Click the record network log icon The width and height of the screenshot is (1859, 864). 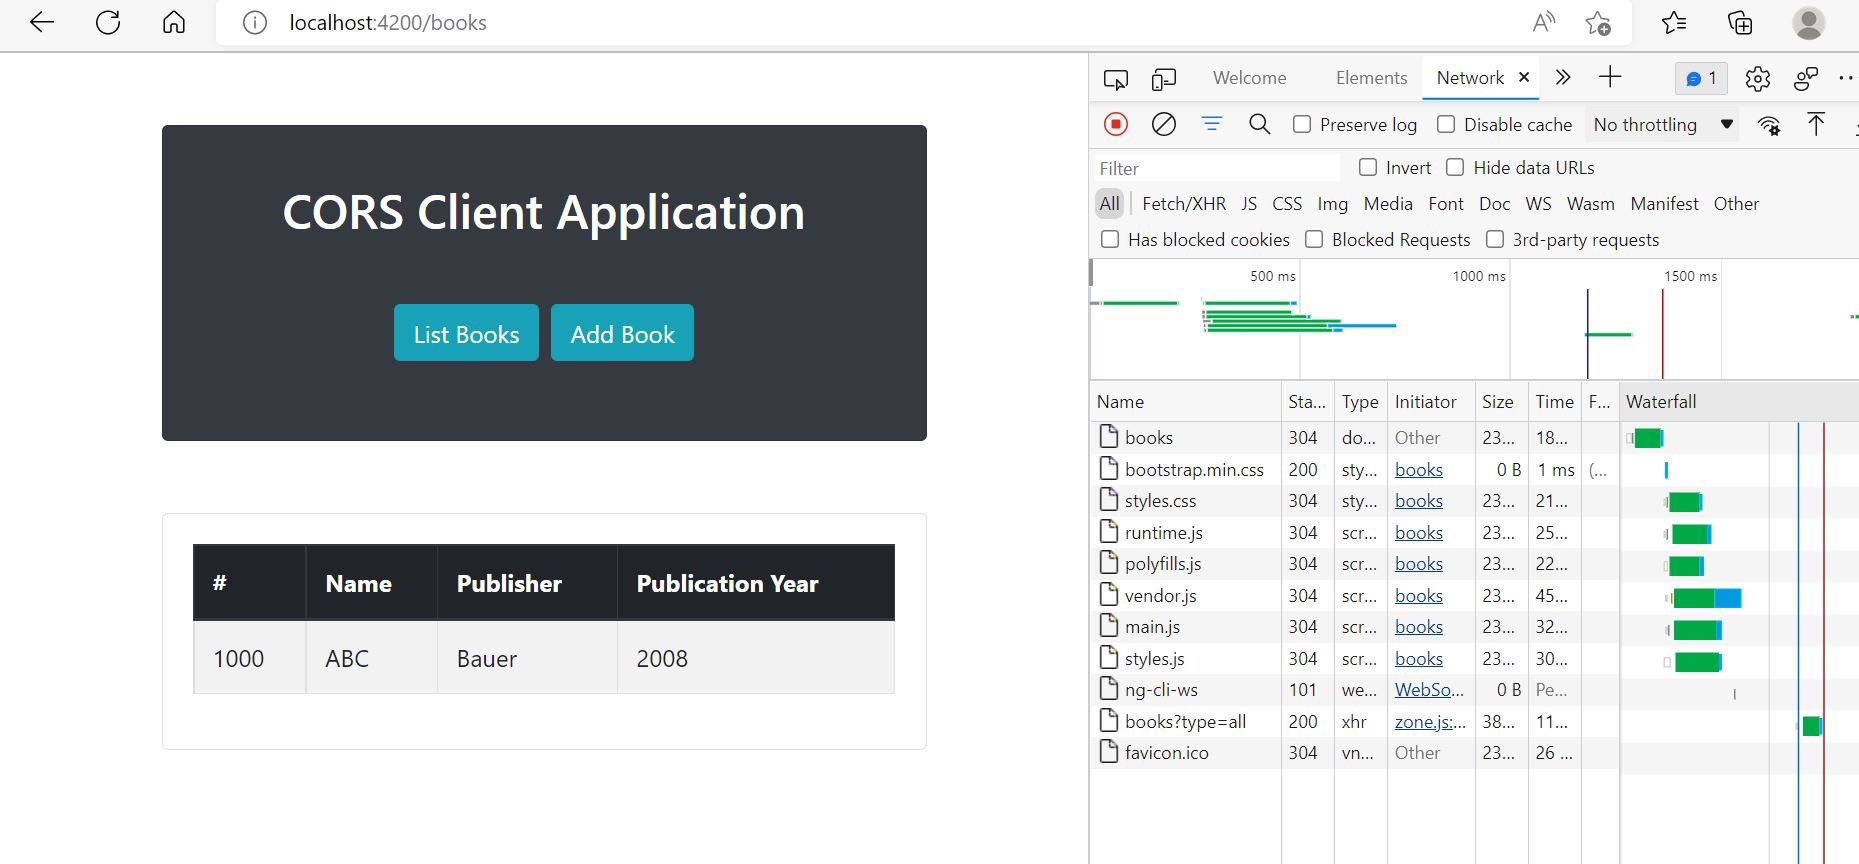[1116, 124]
